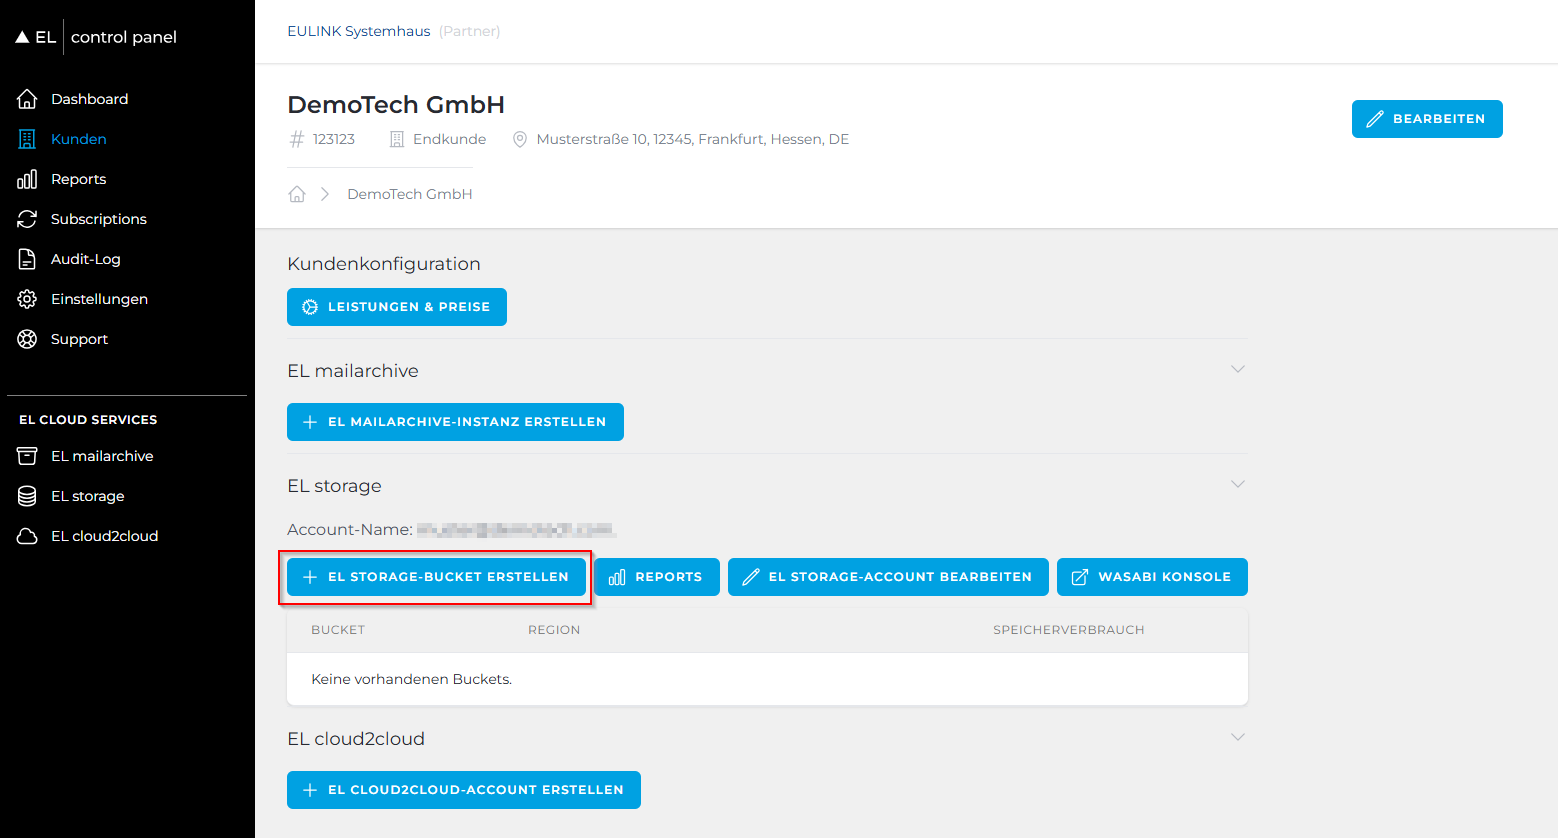Open Kunden in the sidebar menu

(78, 139)
